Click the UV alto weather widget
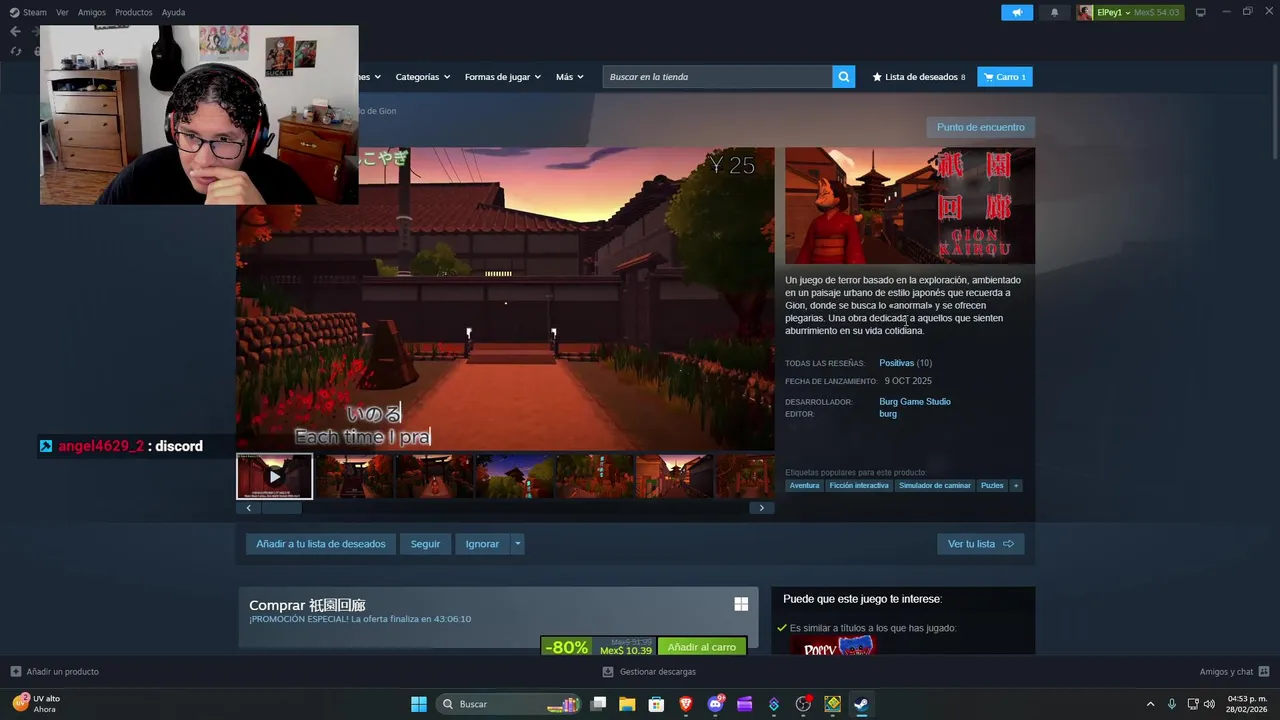The image size is (1280, 720). tap(37, 704)
